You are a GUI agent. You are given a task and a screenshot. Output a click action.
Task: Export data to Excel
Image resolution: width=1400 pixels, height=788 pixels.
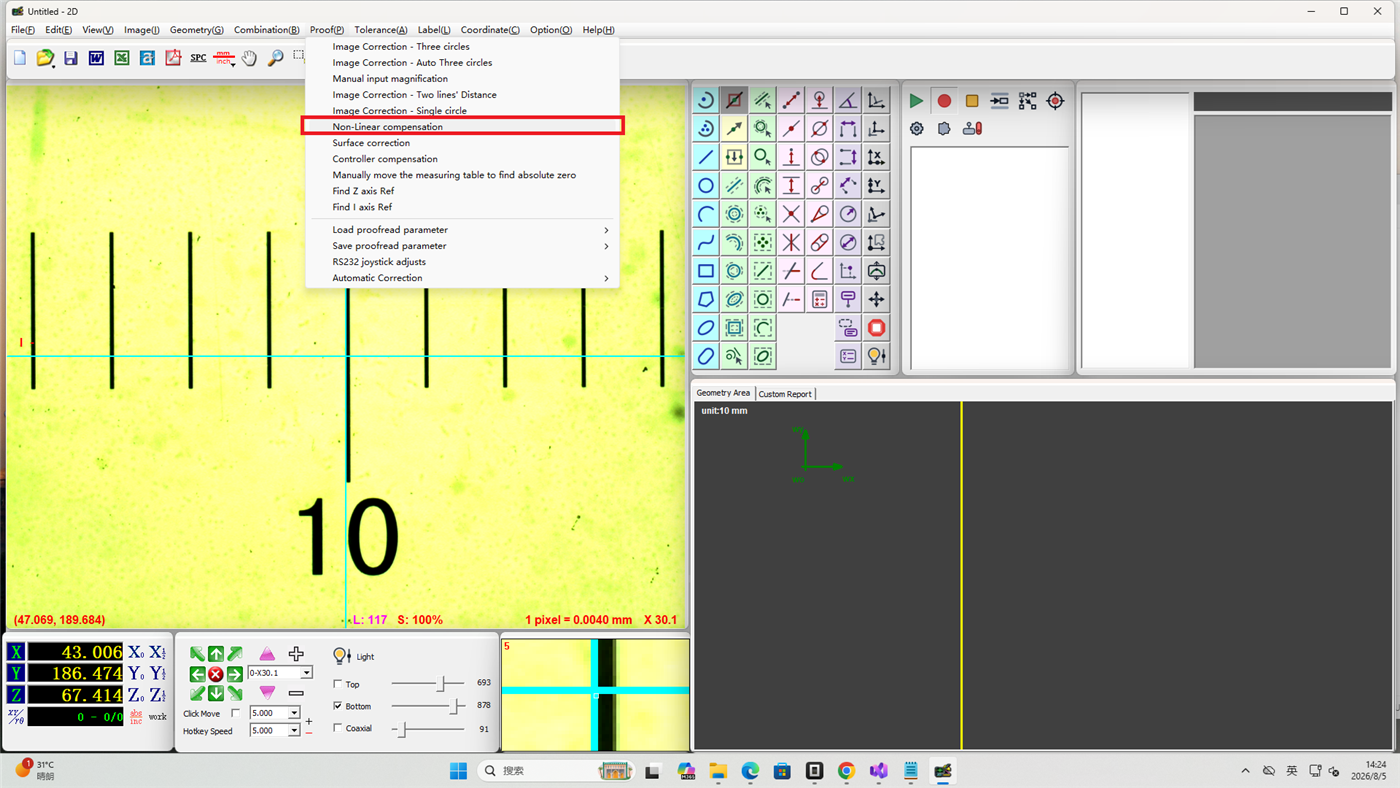coord(122,58)
